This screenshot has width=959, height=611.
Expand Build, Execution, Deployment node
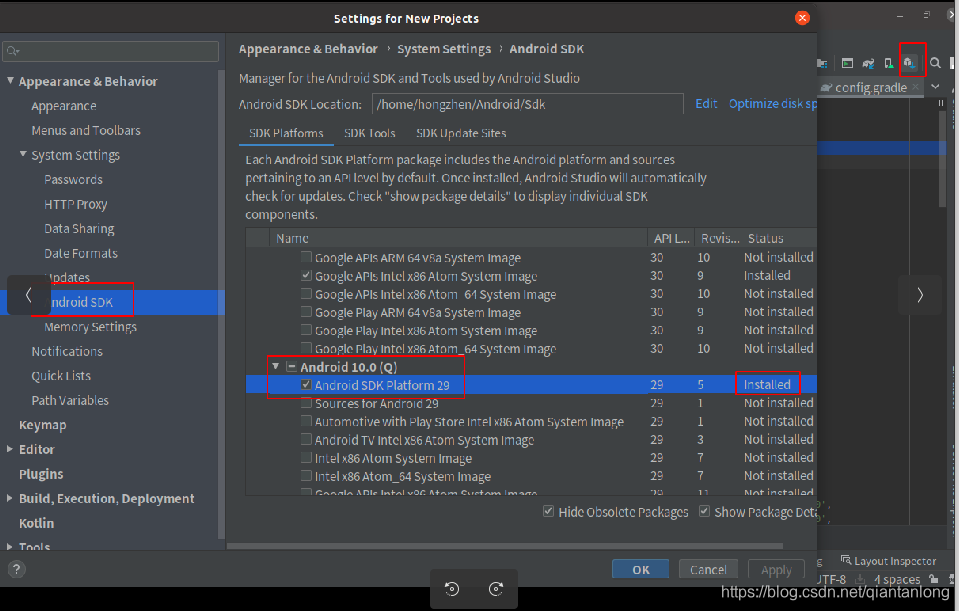[10, 498]
